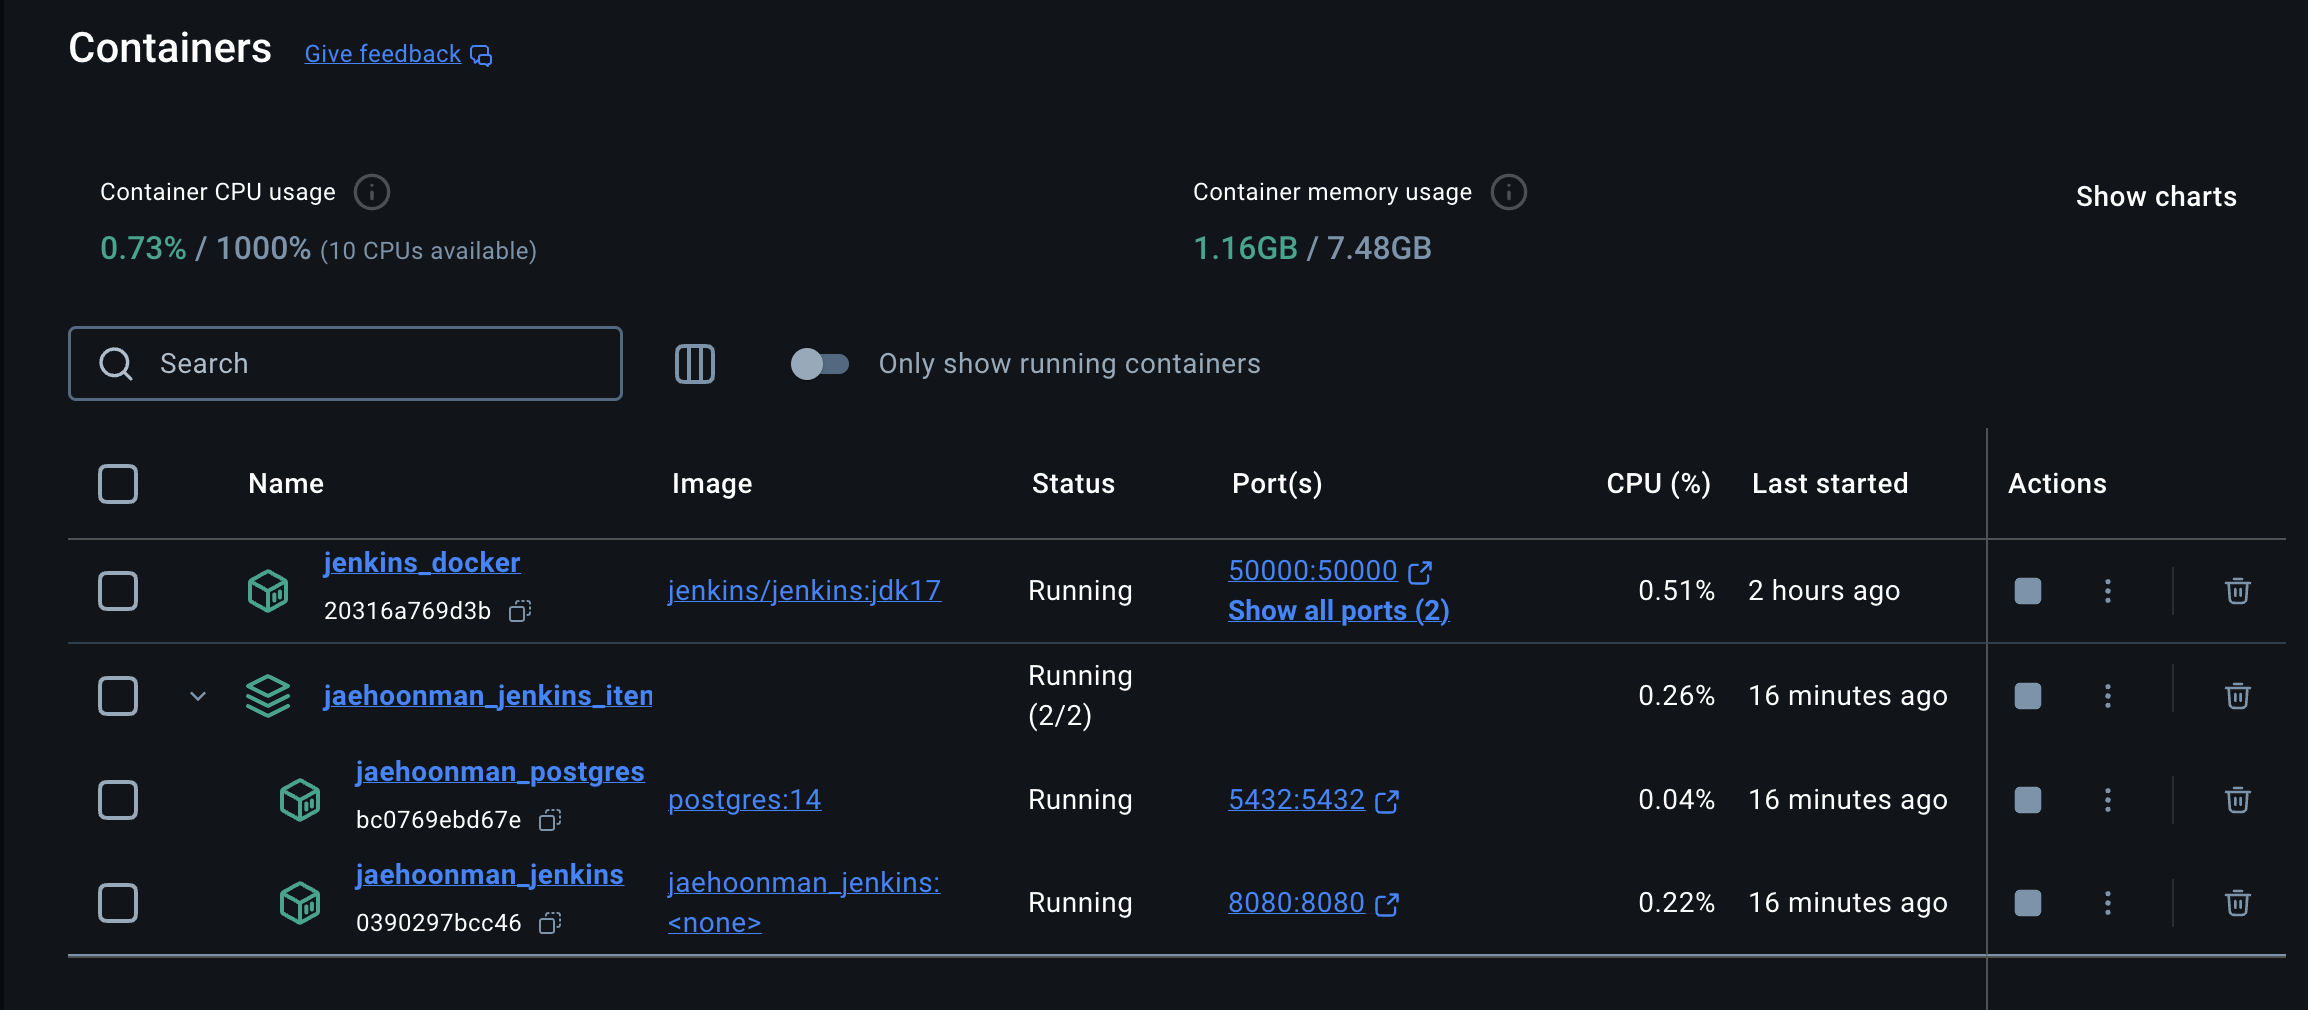Open more actions for jaehoonman_jenkins_item stack

click(2108, 696)
